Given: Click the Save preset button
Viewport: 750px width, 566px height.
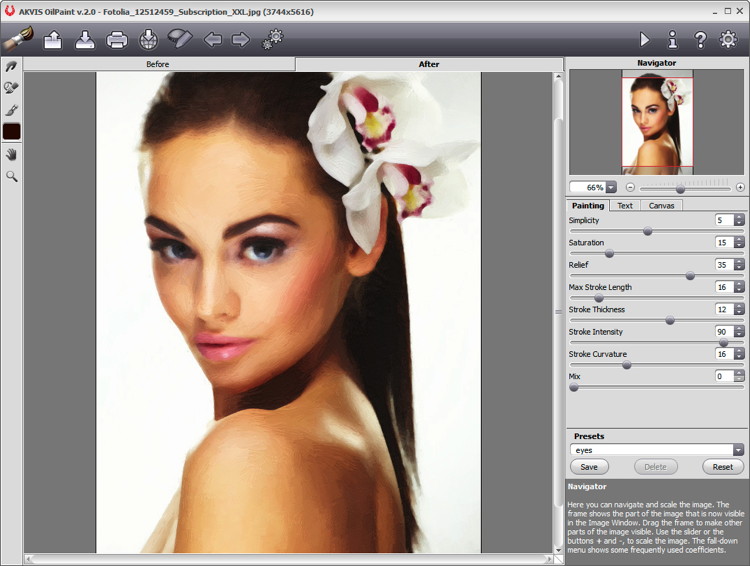Looking at the screenshot, I should (x=589, y=467).
